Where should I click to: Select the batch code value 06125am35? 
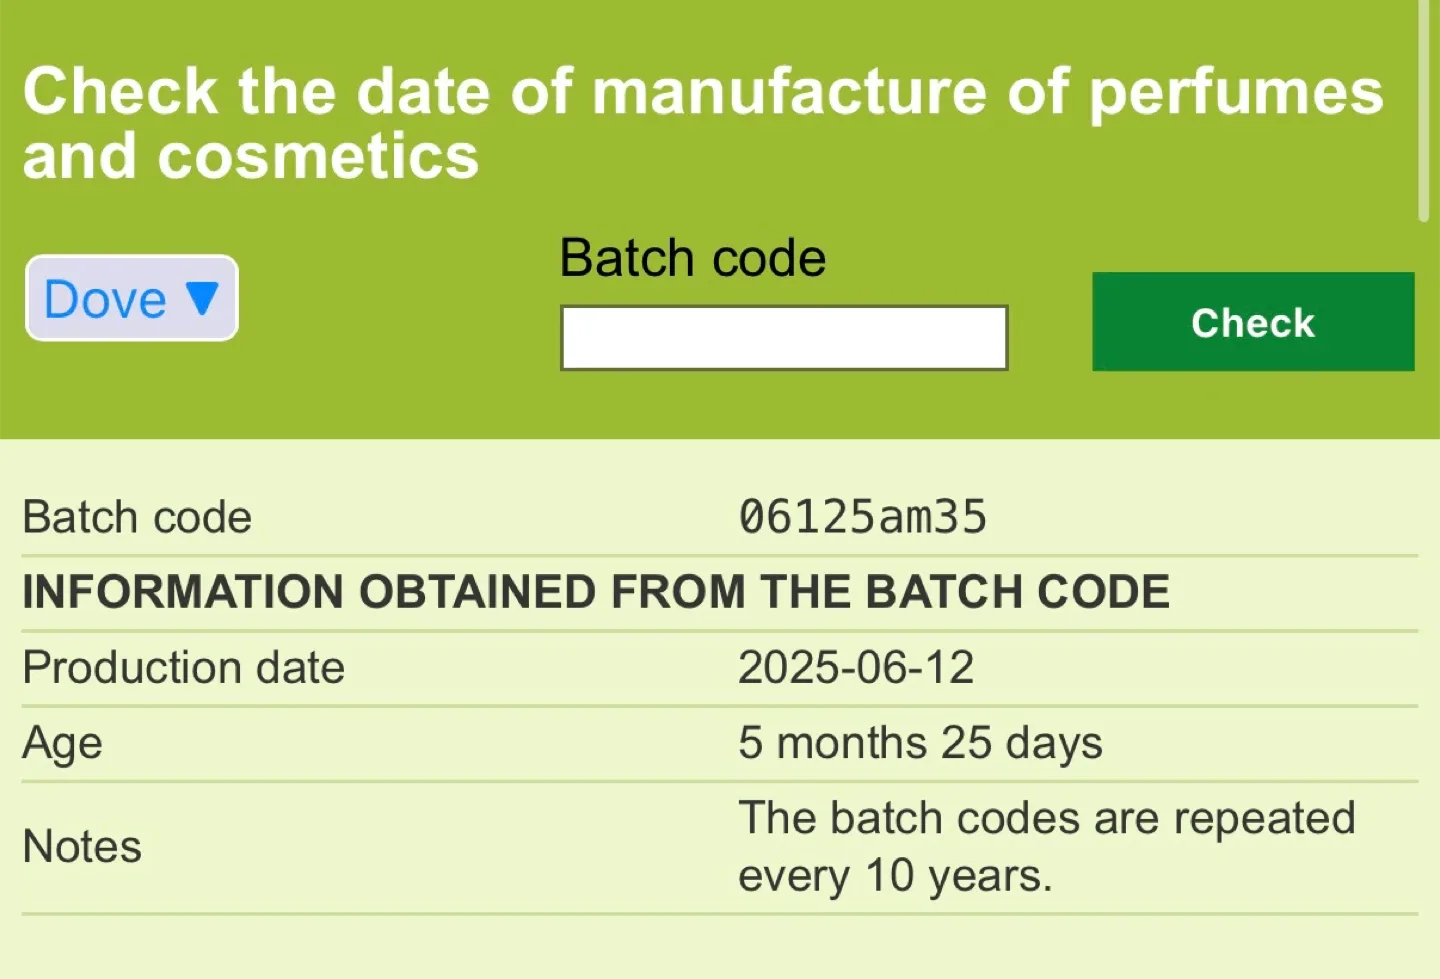click(862, 517)
